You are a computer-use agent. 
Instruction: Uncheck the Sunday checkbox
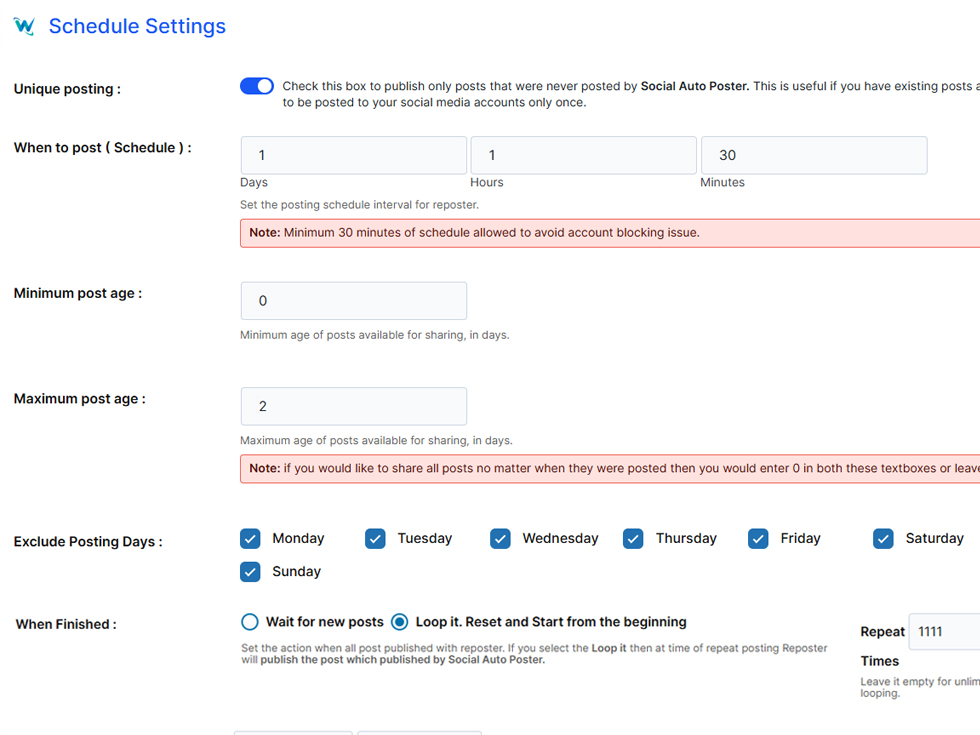click(x=250, y=572)
